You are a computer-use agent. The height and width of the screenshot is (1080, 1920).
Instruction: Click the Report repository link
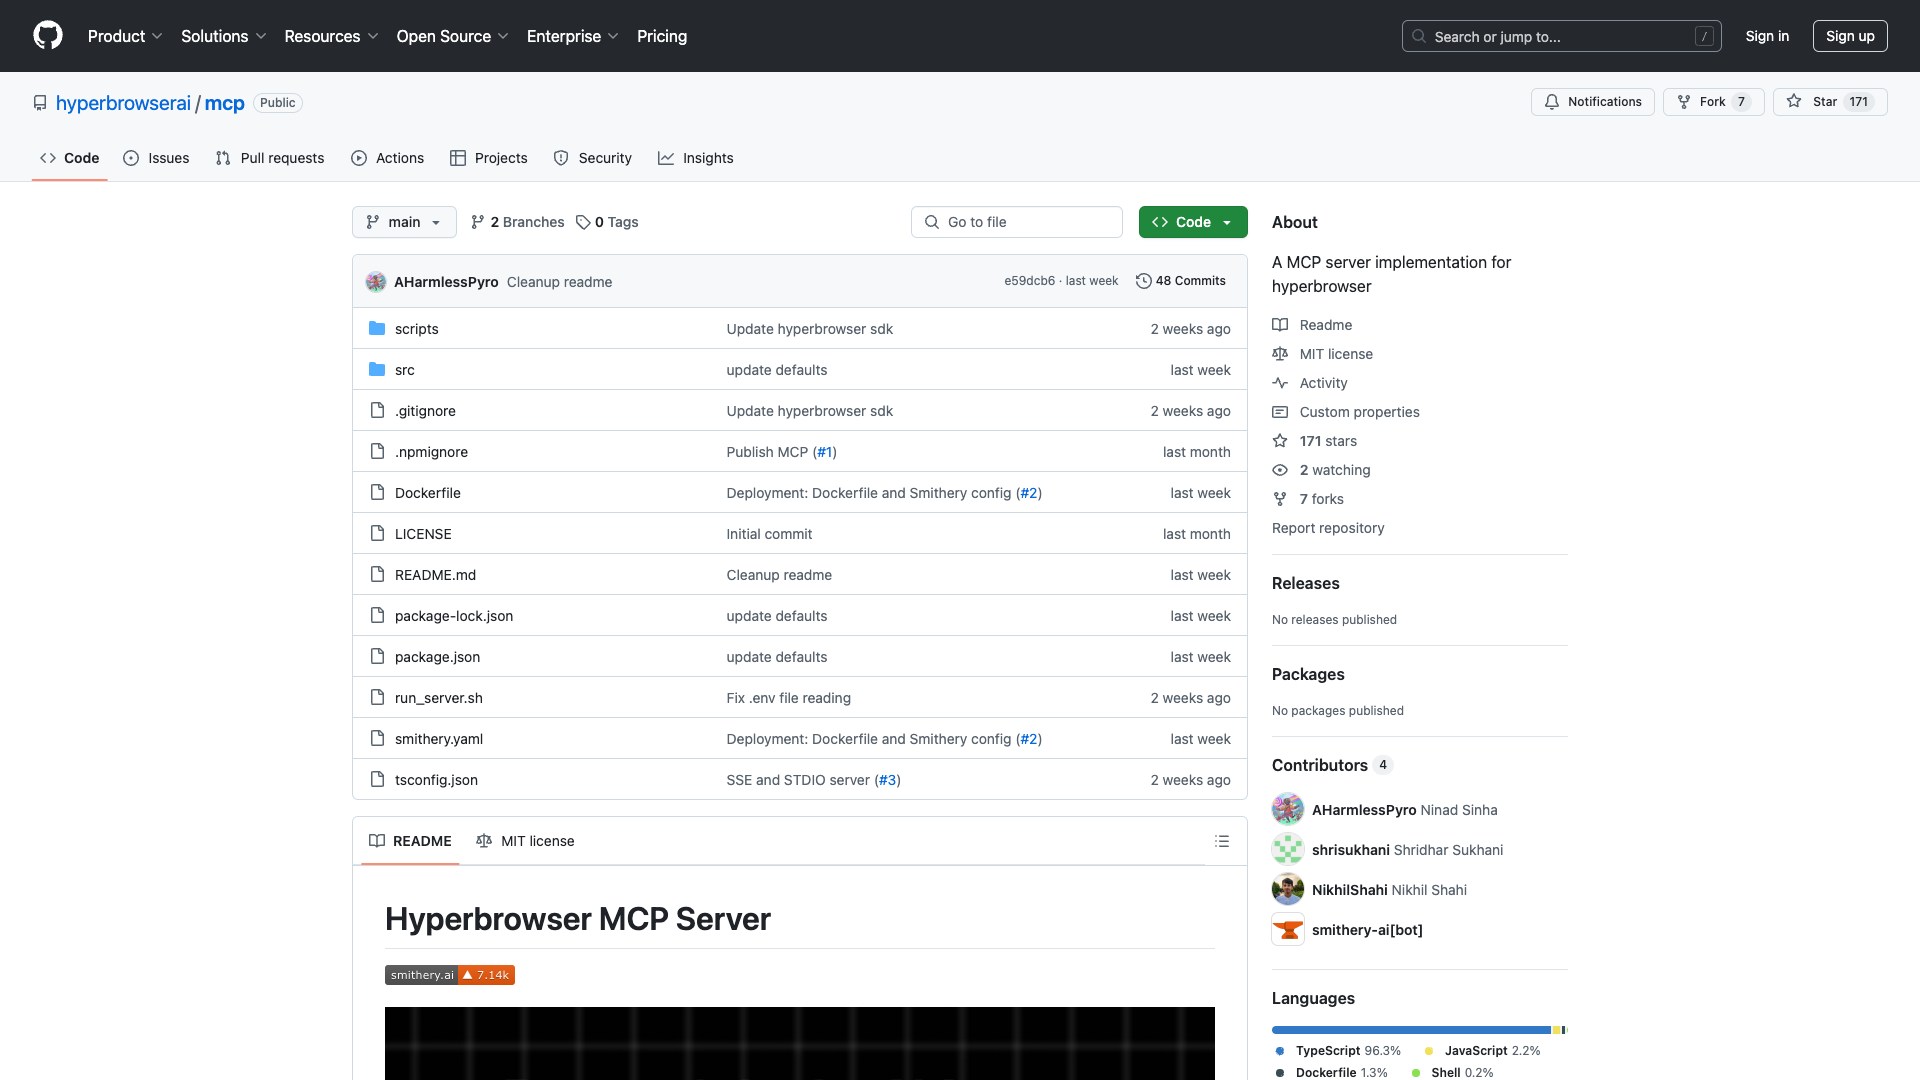coord(1327,528)
